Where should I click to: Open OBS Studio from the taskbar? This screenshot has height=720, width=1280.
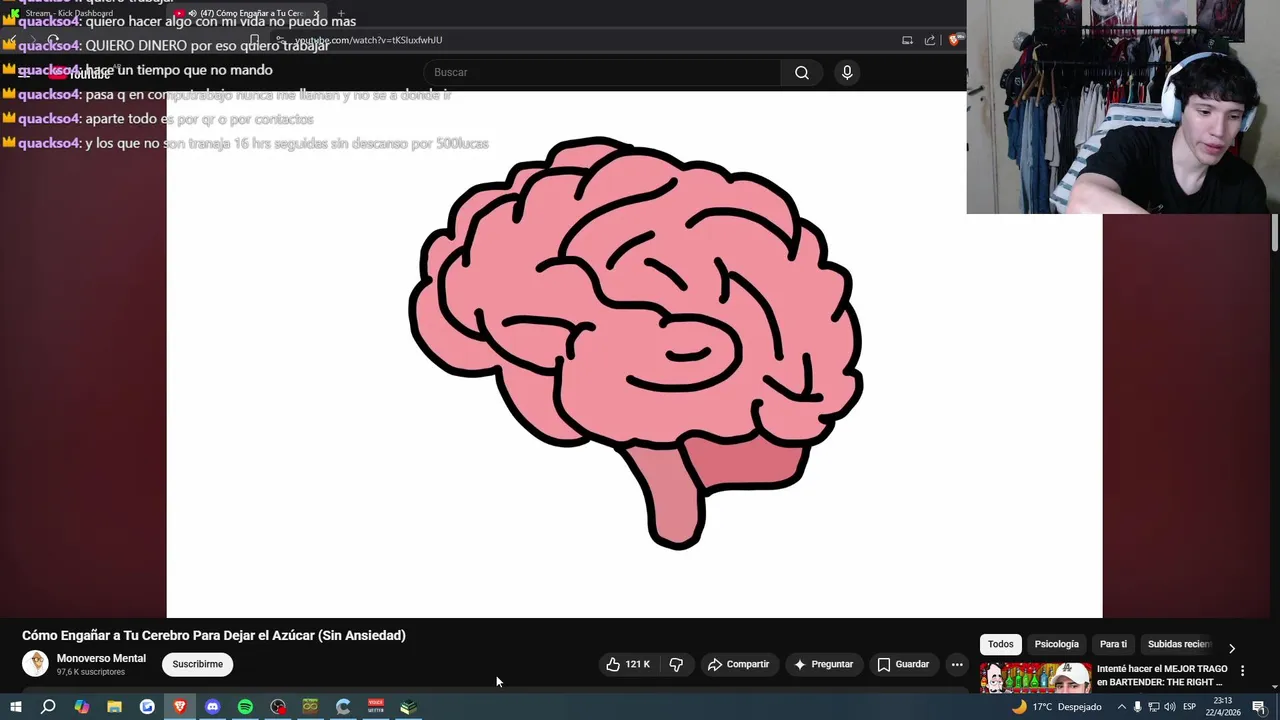click(278, 707)
